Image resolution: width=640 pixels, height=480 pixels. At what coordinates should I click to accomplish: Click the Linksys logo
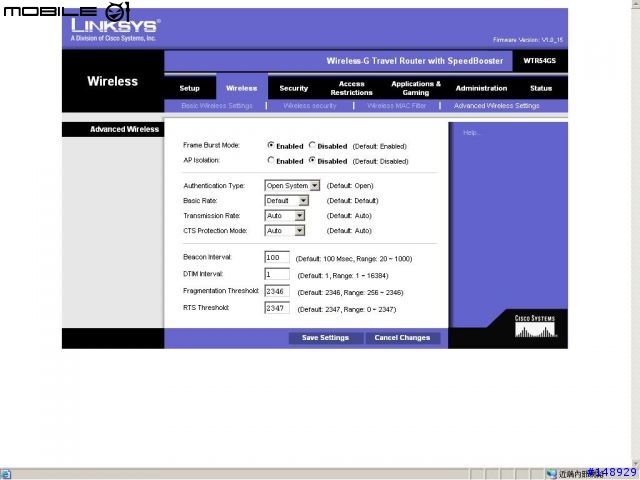tap(116, 29)
